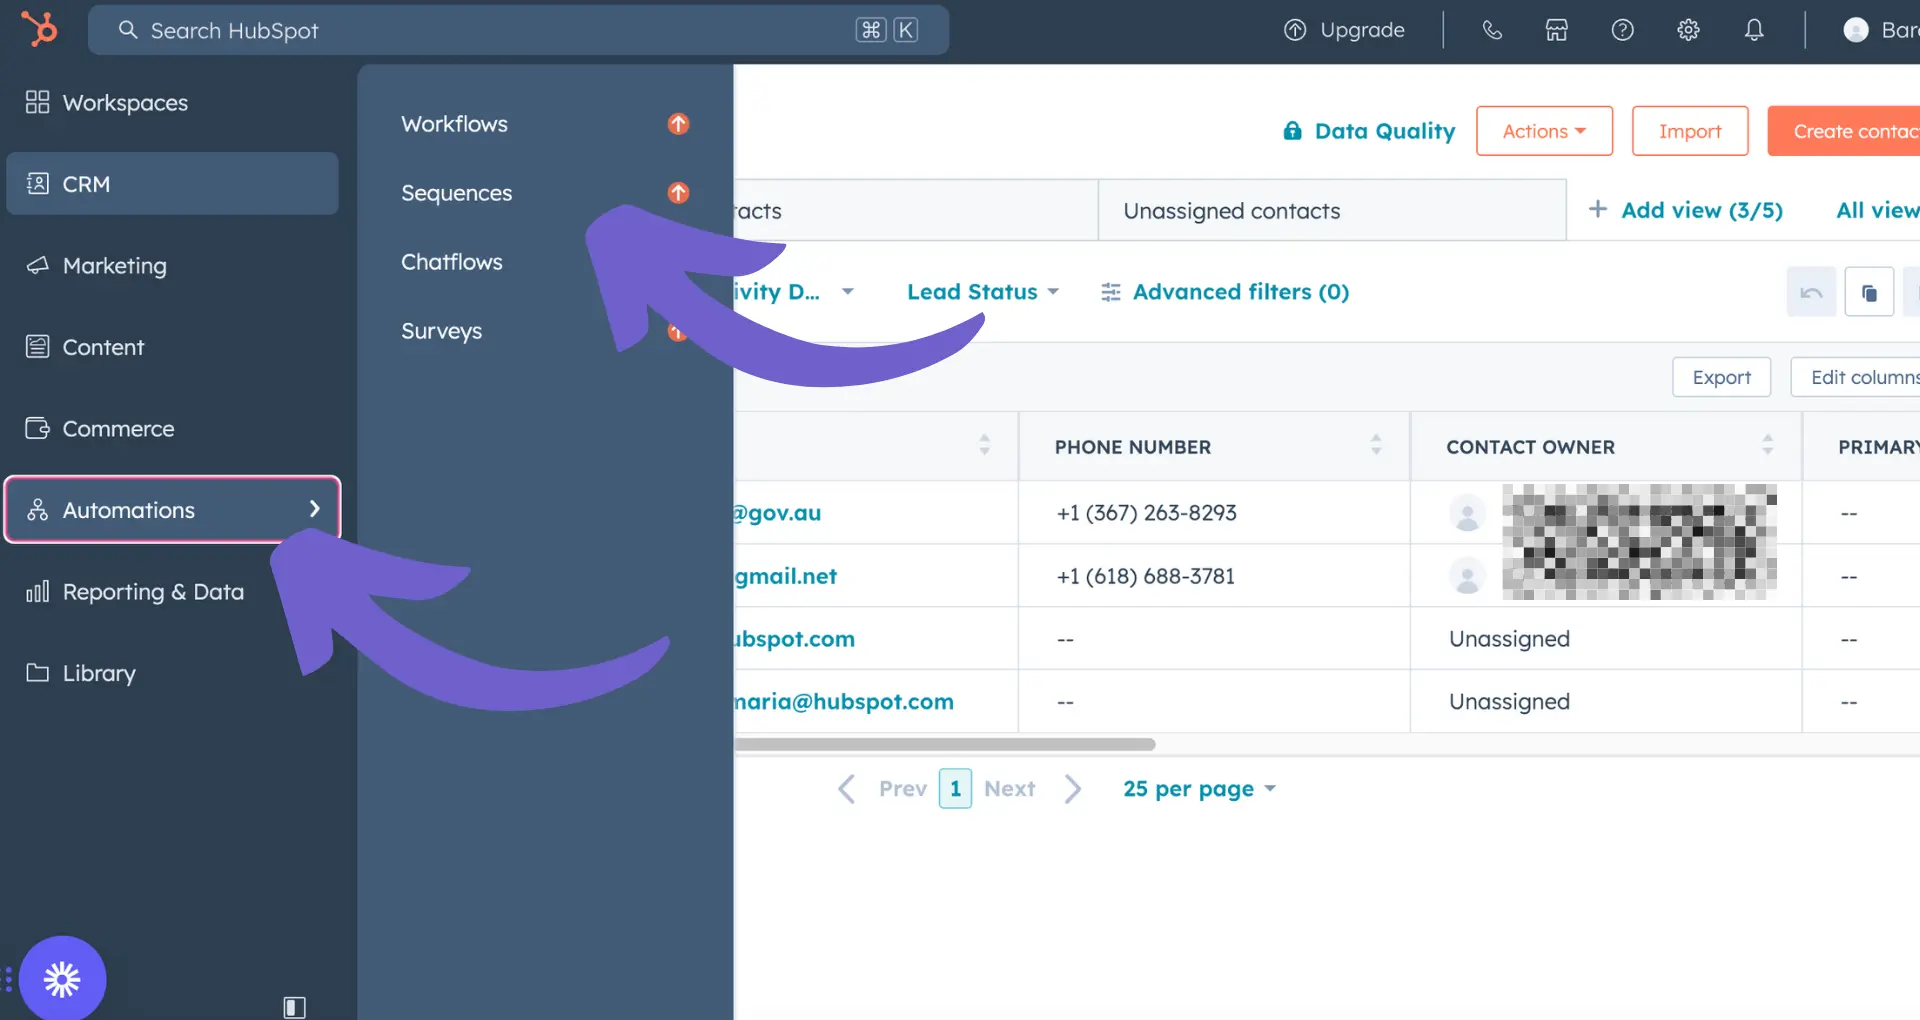Image resolution: width=1920 pixels, height=1020 pixels.
Task: Click the gov.au row owner avatar
Action: (x=1467, y=513)
